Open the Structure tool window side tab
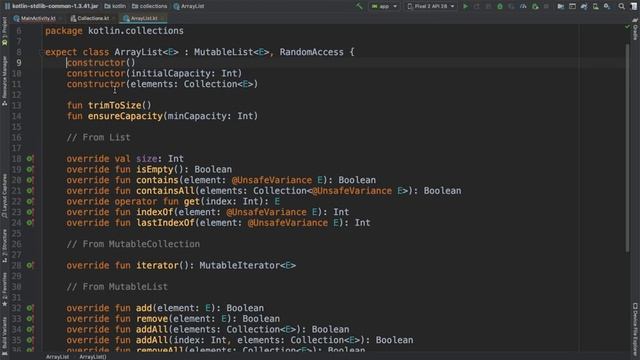 point(4,245)
